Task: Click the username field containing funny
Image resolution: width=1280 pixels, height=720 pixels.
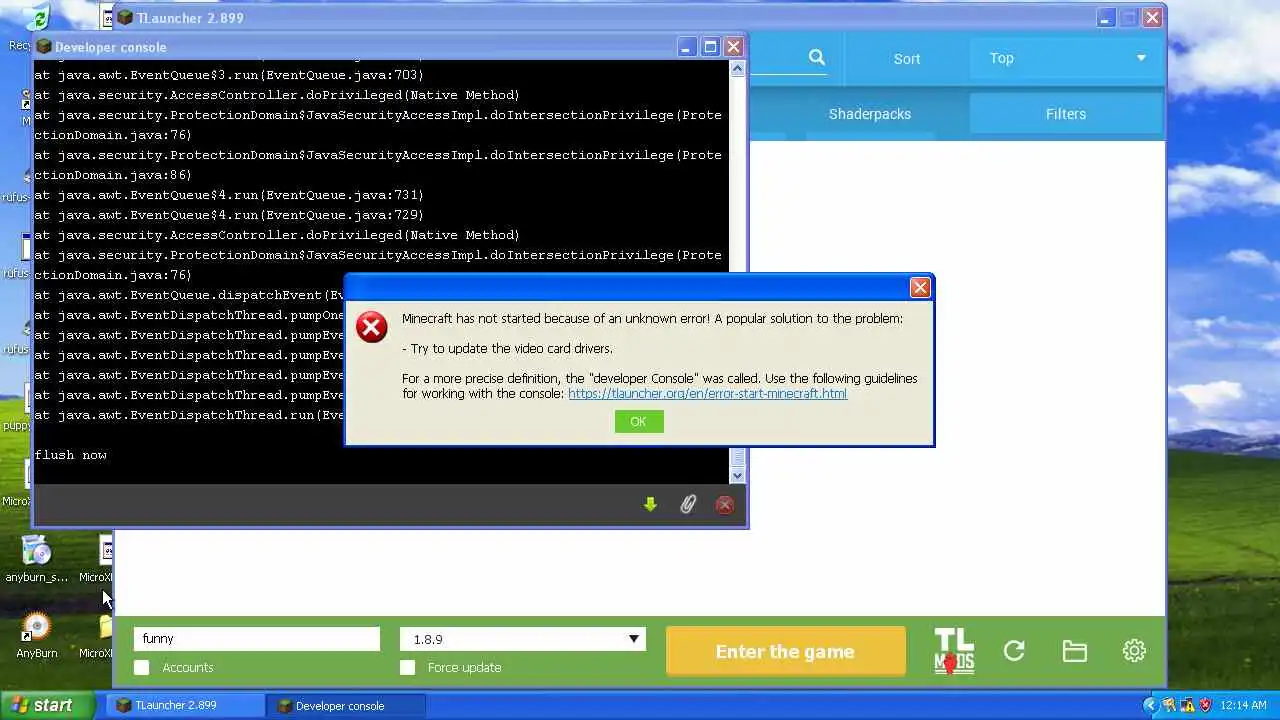Action: click(x=257, y=639)
